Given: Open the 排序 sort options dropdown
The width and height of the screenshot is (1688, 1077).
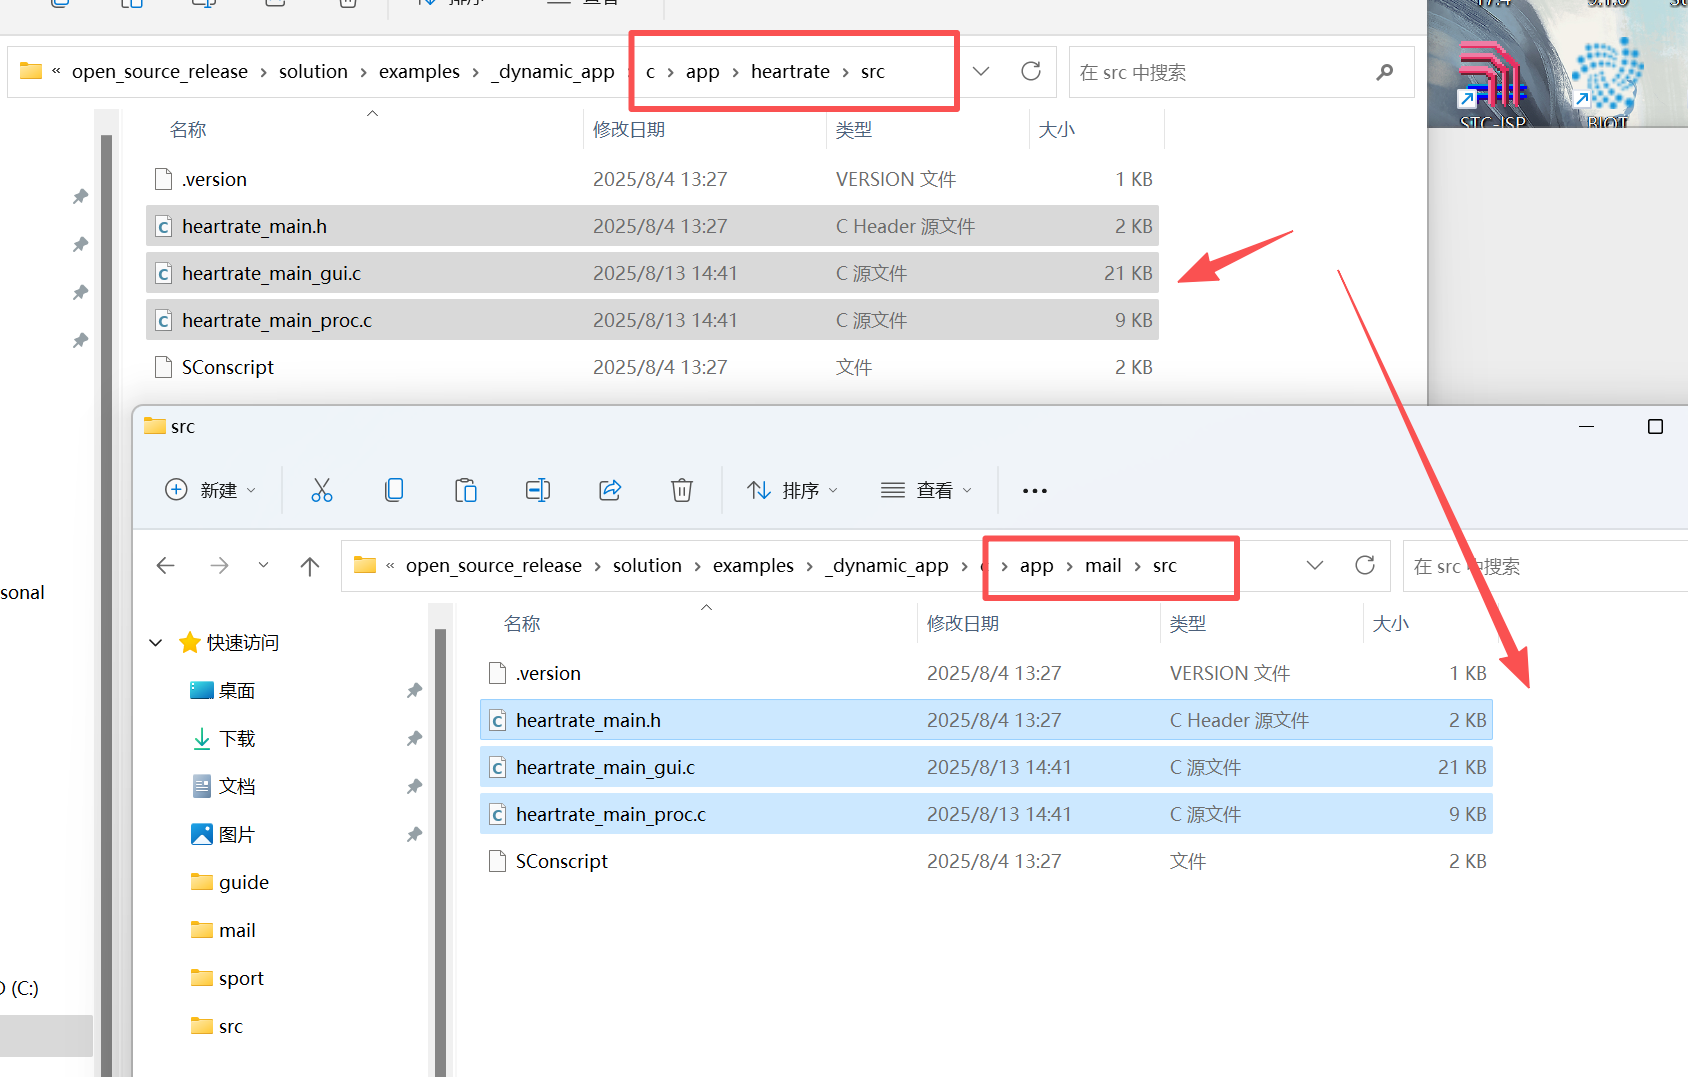Looking at the screenshot, I should point(793,490).
